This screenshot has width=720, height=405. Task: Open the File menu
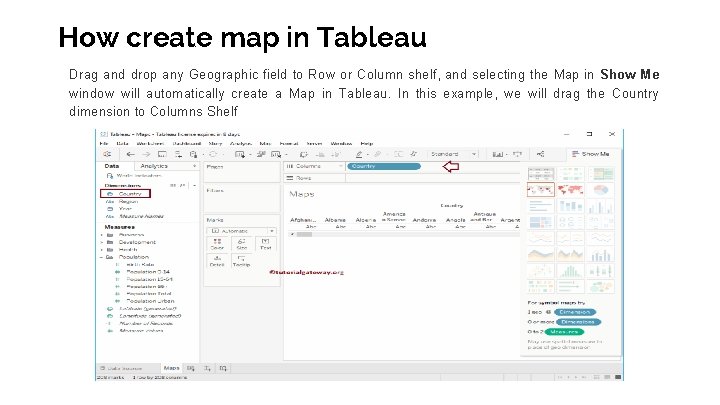[x=104, y=143]
